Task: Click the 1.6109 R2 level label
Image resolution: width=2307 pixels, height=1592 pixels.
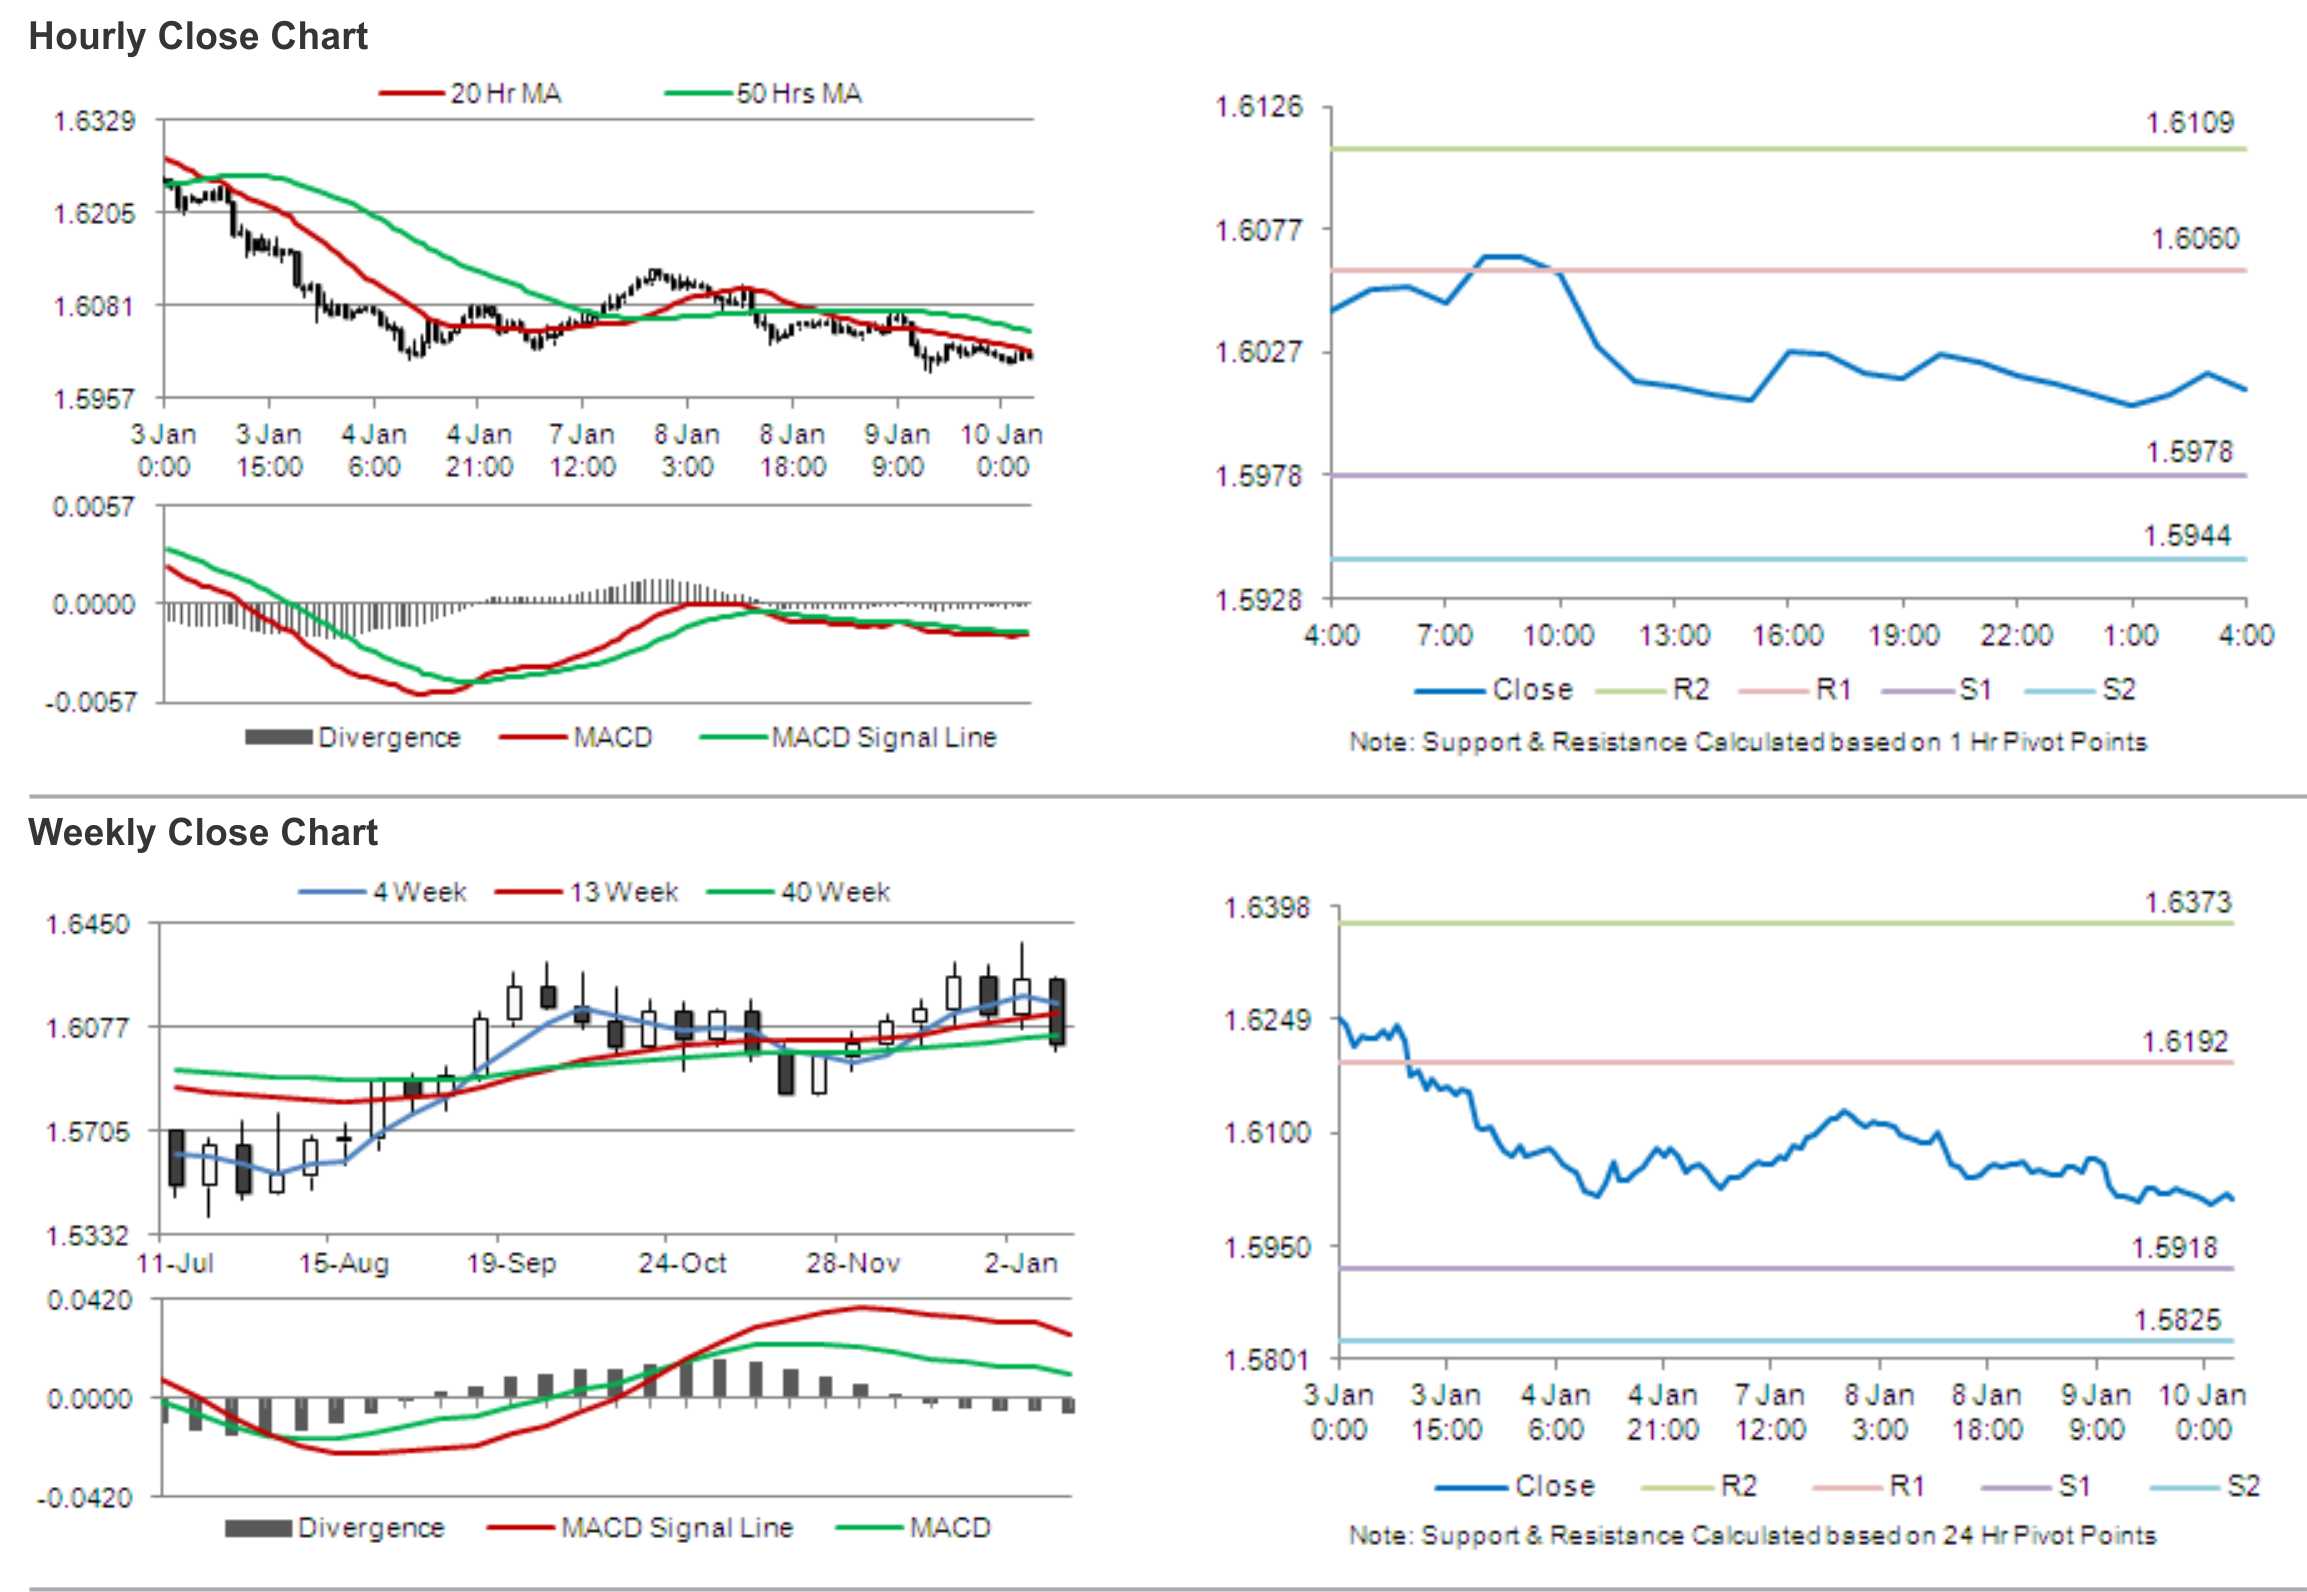Action: click(2190, 123)
